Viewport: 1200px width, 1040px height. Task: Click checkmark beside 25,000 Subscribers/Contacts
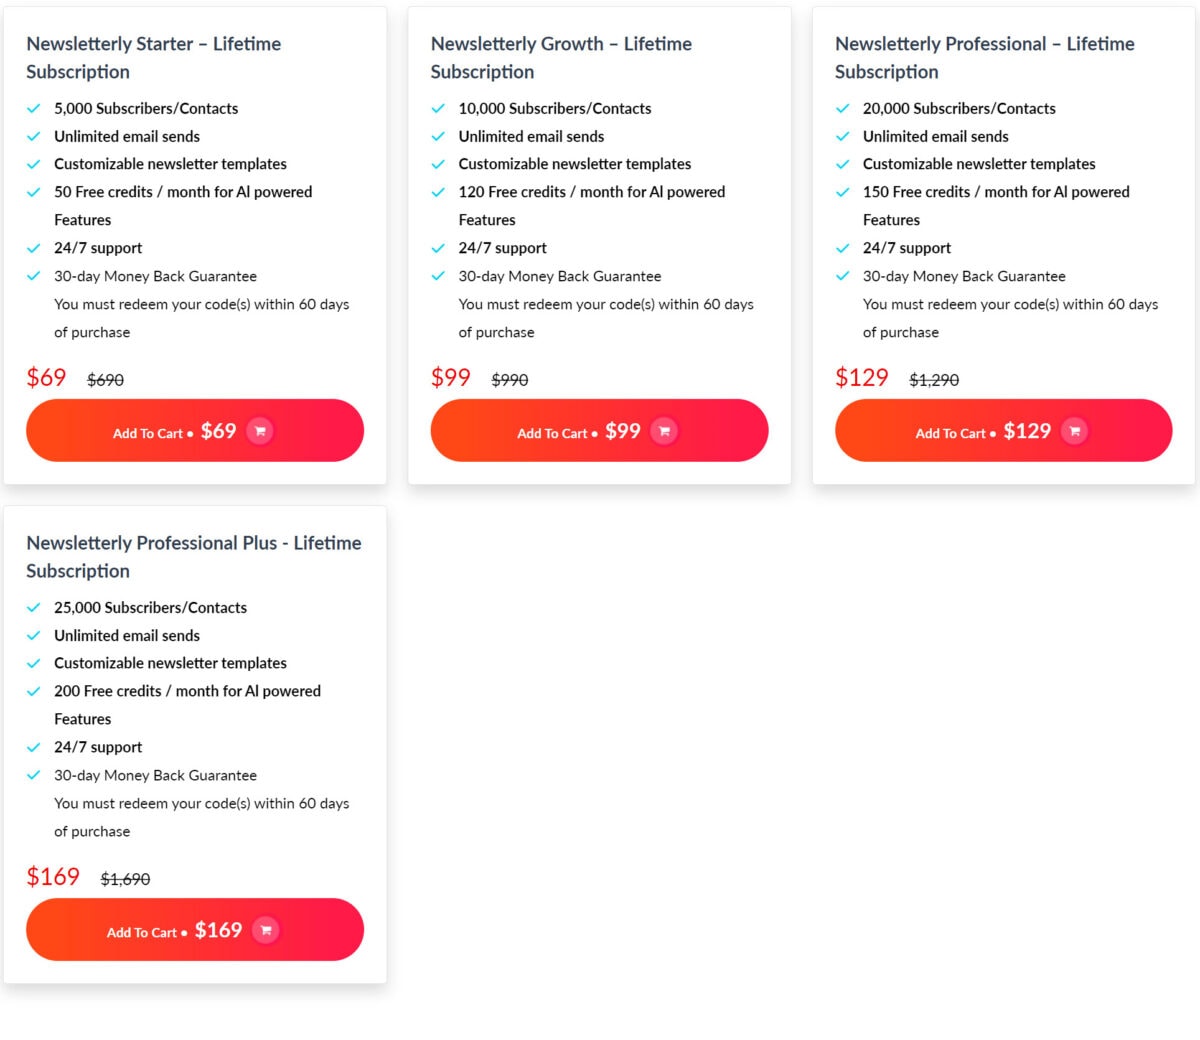tap(33, 607)
